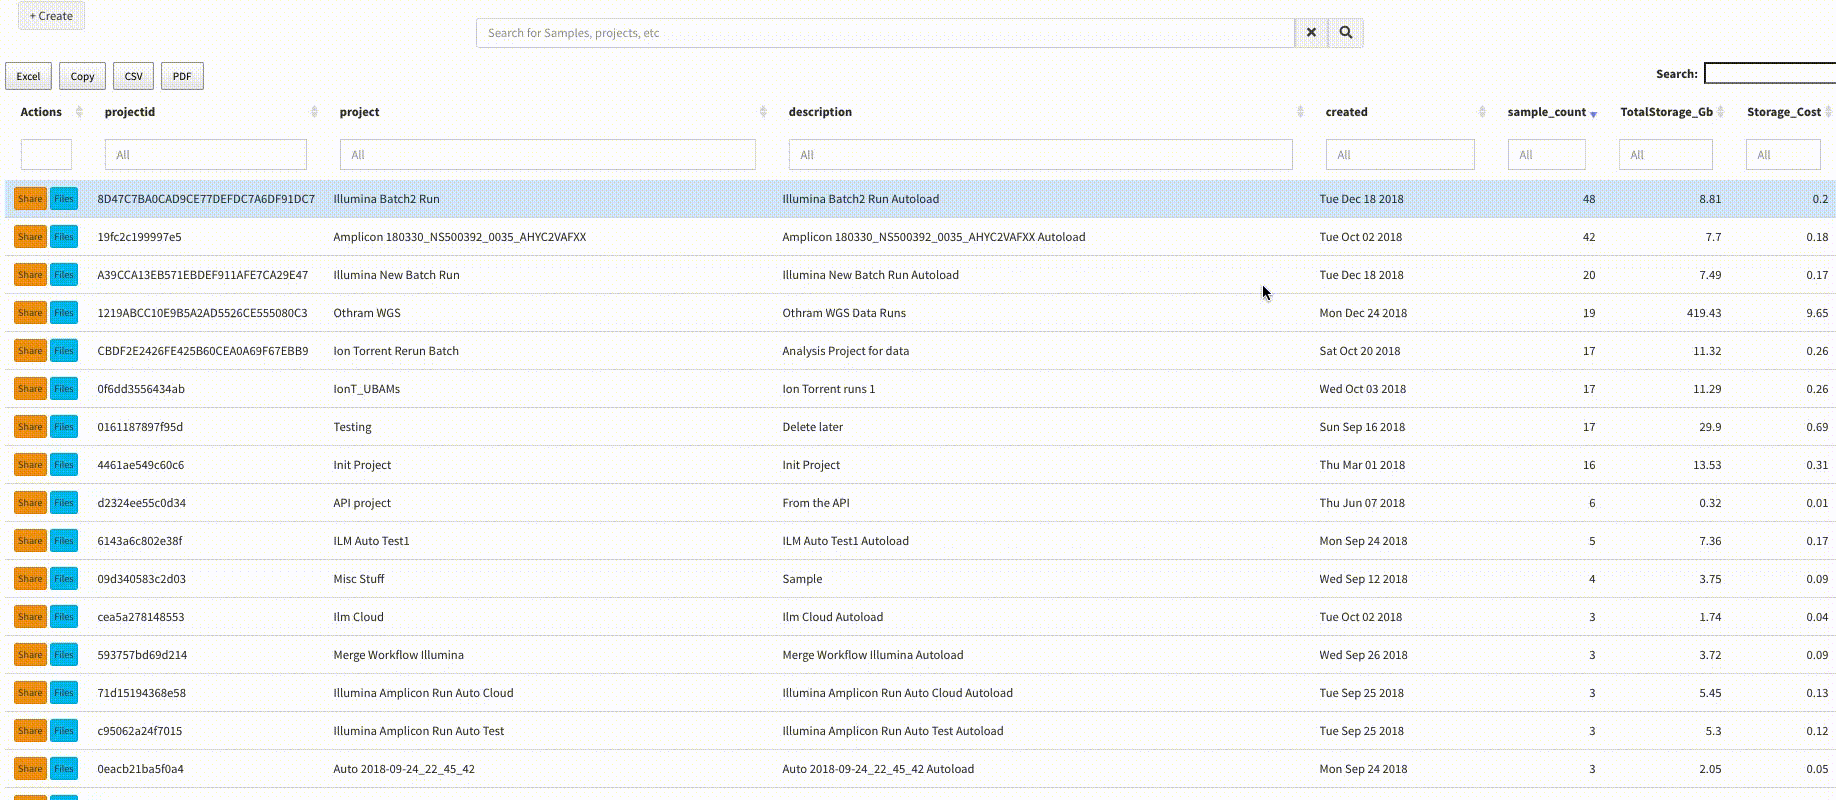The height and width of the screenshot is (800, 1836).
Task: Share the Illumina Batch2 Run project
Action: [30, 199]
